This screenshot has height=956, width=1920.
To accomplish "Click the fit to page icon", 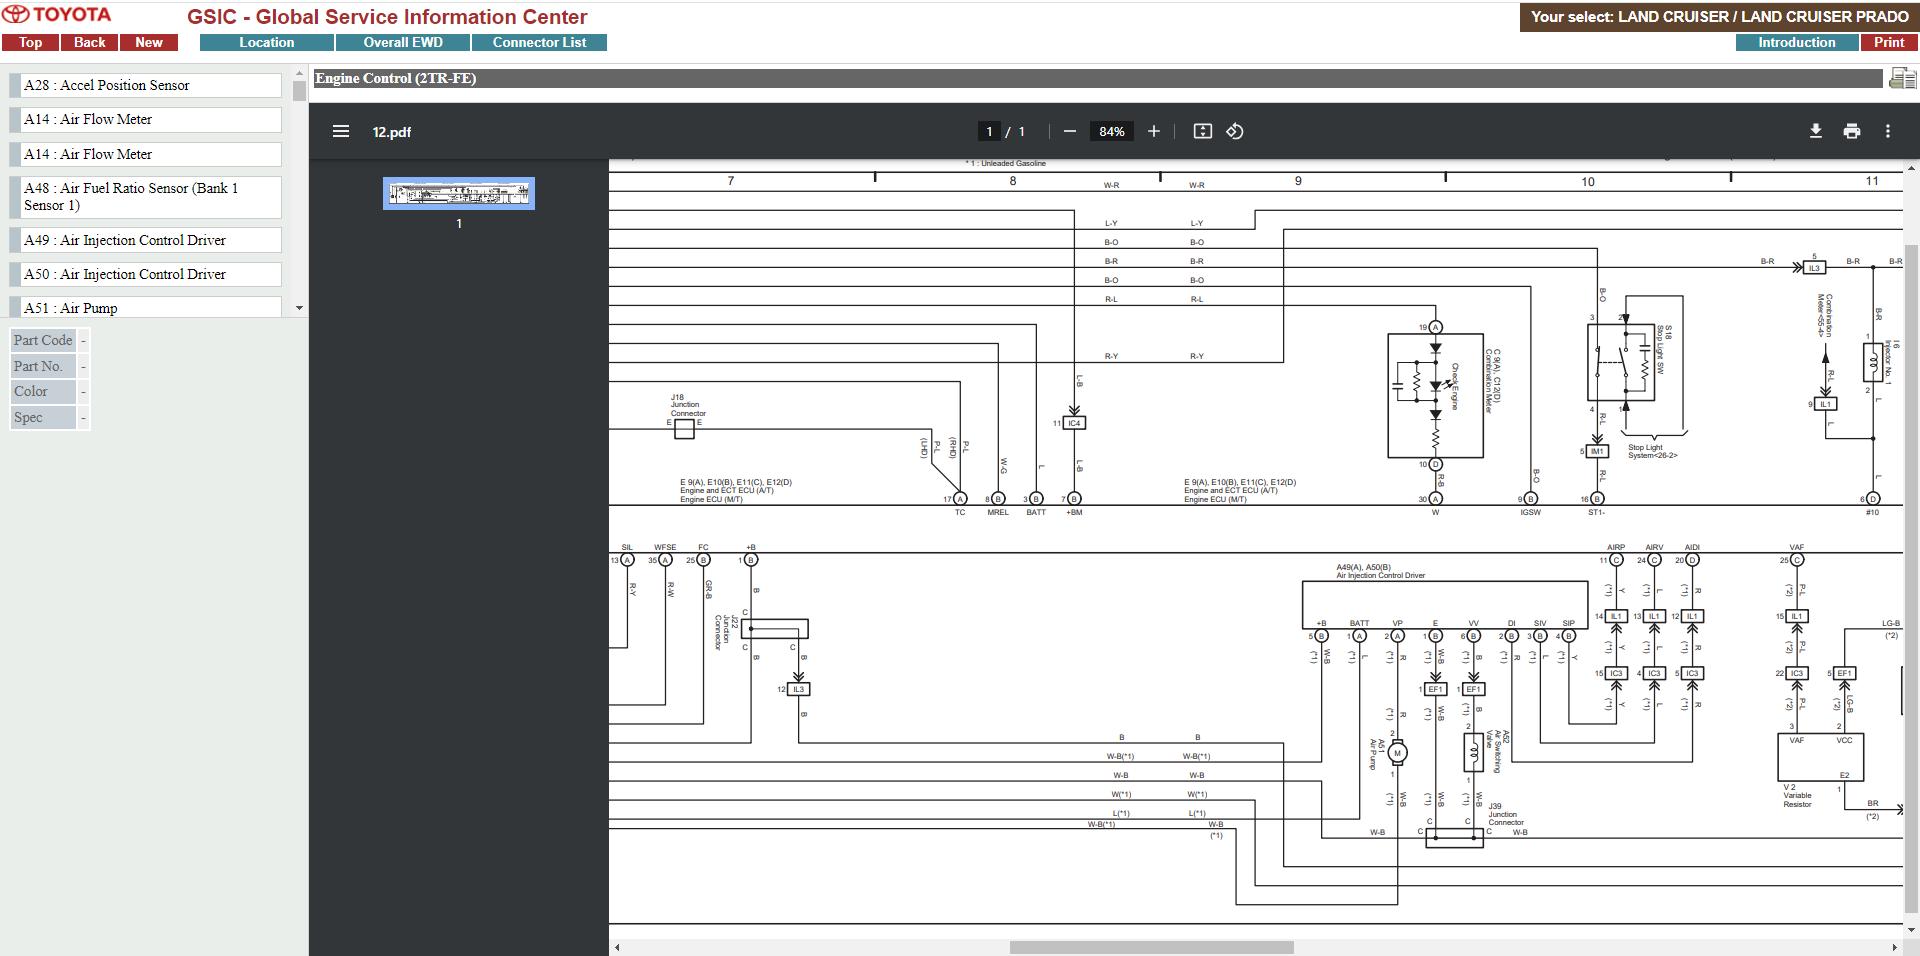I will (x=1203, y=131).
